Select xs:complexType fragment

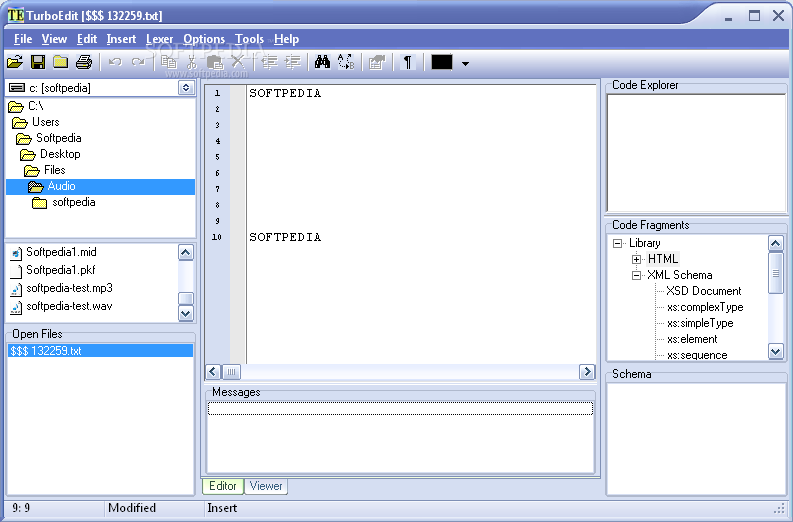click(x=705, y=307)
